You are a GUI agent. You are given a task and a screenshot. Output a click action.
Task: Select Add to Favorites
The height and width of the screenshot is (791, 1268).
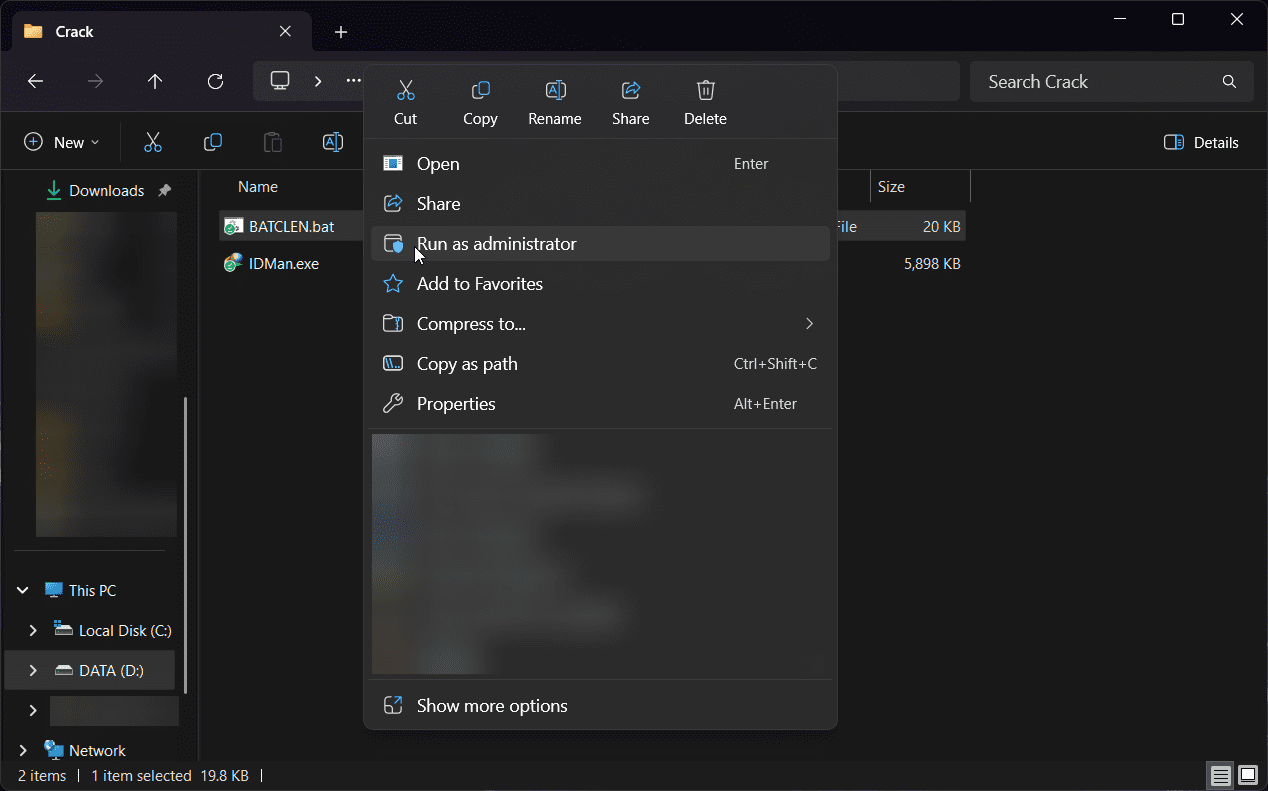(x=600, y=284)
